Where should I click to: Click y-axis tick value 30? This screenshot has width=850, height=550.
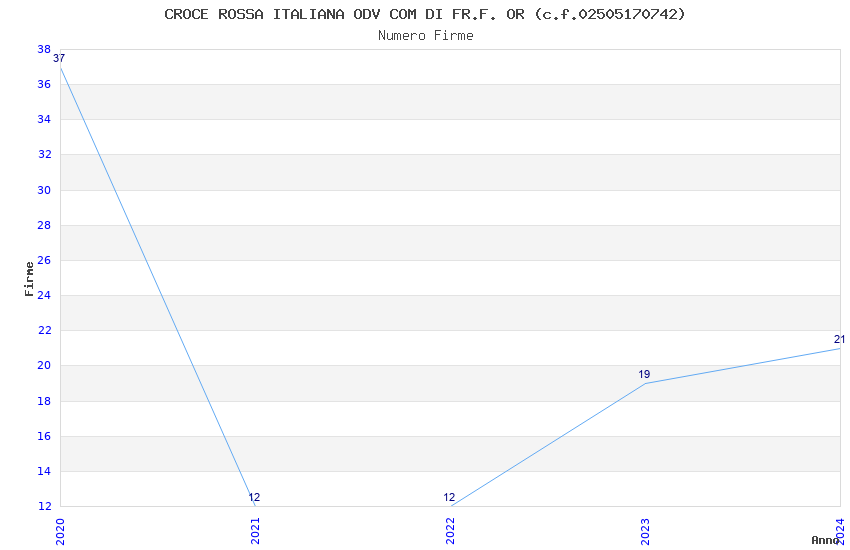(x=44, y=190)
